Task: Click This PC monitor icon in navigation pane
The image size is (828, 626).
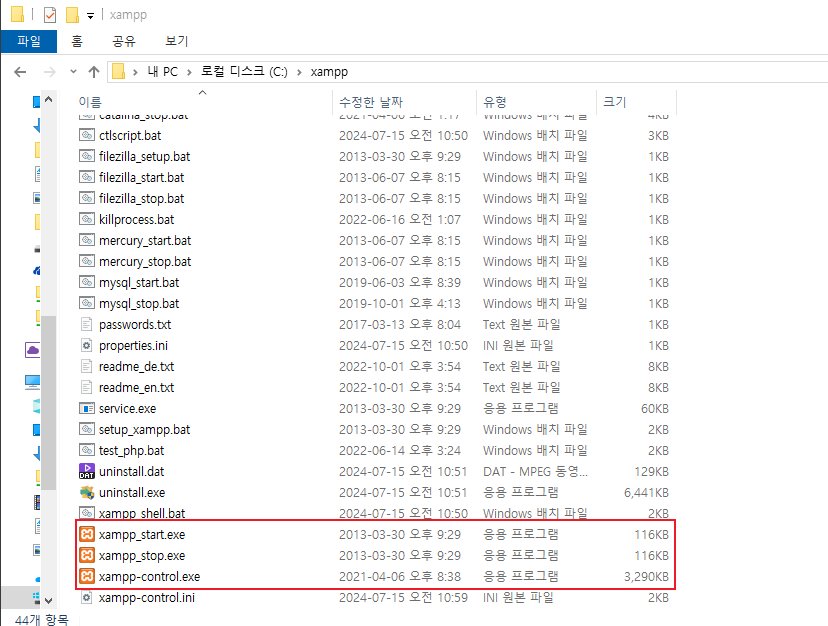Action: coord(33,381)
